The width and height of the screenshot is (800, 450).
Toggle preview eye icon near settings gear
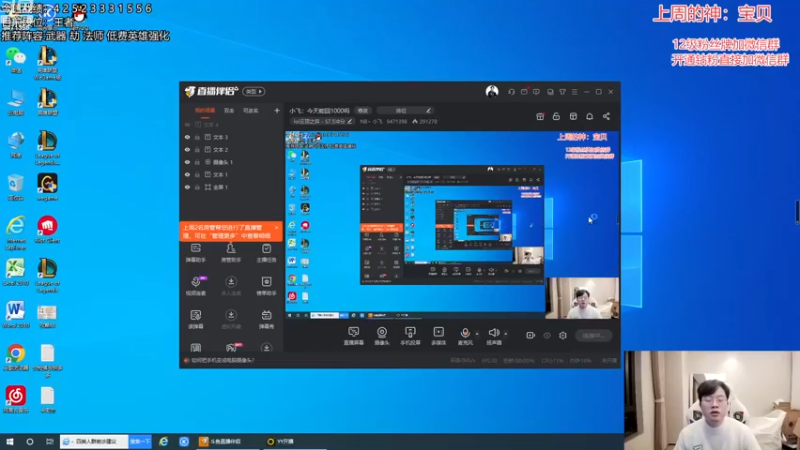coord(547,335)
